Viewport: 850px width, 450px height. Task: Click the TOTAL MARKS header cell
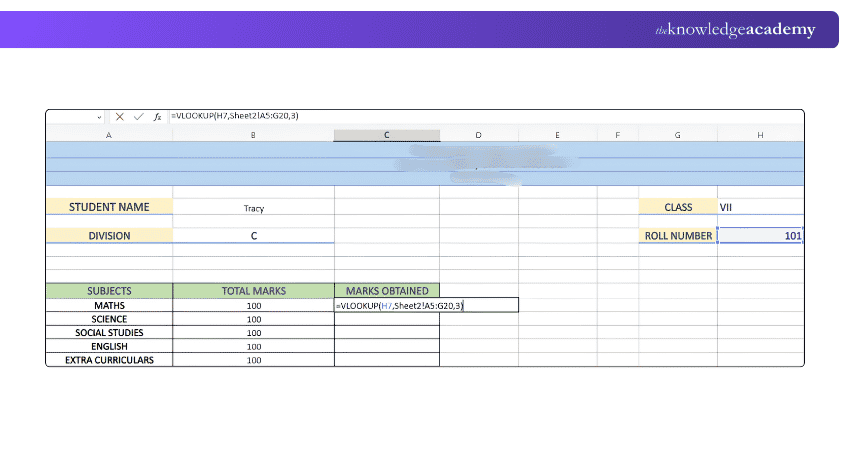253,291
